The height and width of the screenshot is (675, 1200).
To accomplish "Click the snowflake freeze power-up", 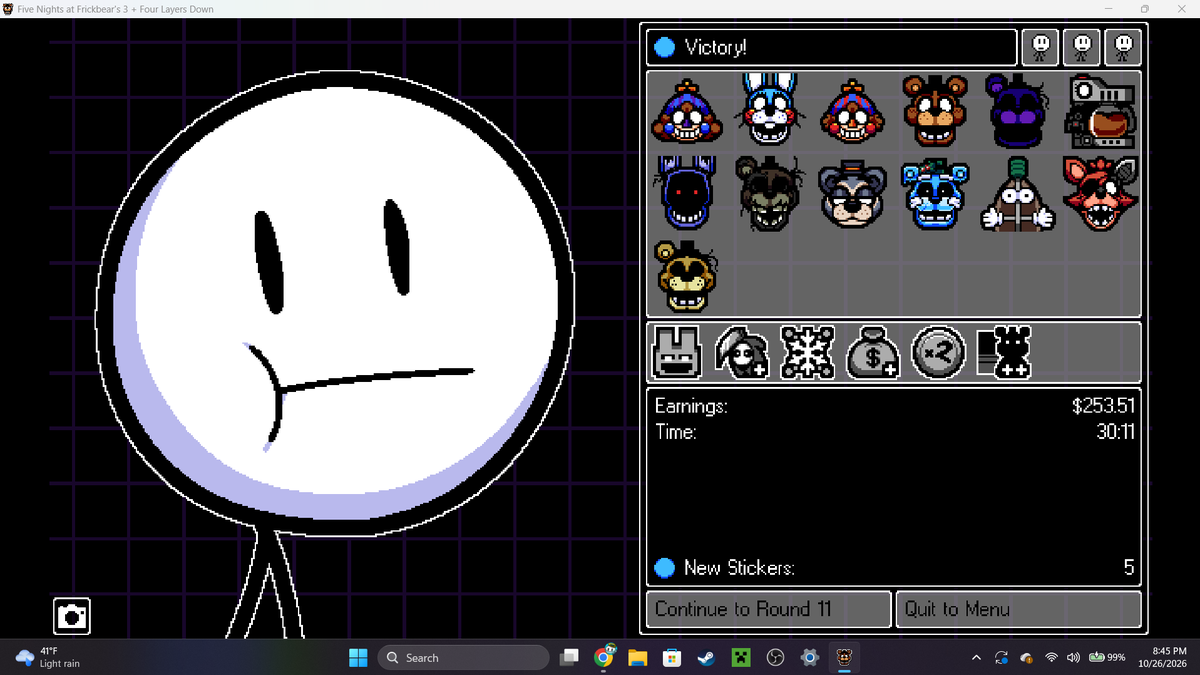I will click(x=806, y=353).
